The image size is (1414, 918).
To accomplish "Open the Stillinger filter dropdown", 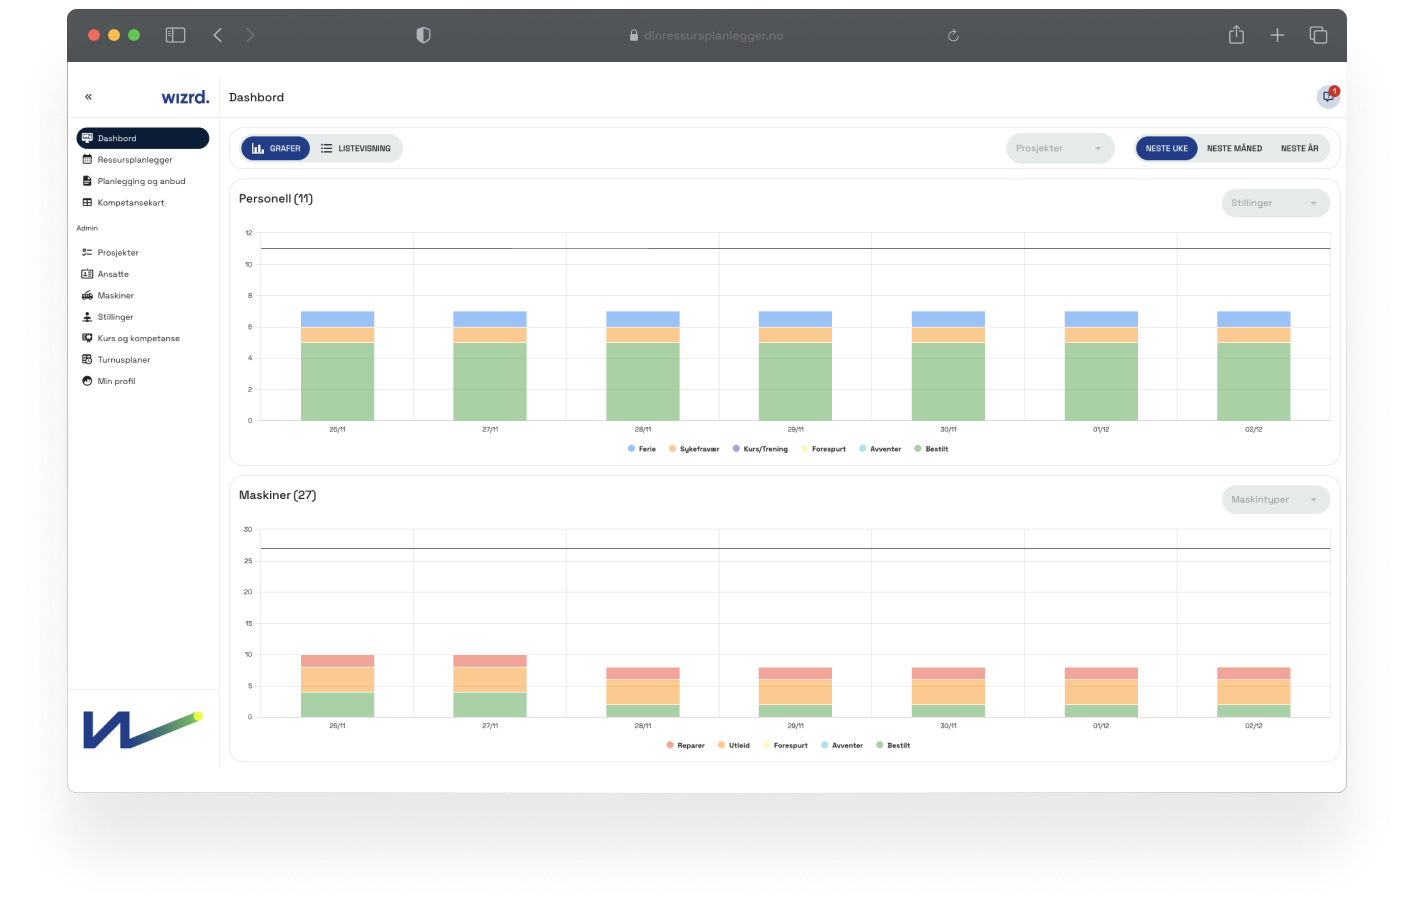I will pyautogui.click(x=1275, y=203).
